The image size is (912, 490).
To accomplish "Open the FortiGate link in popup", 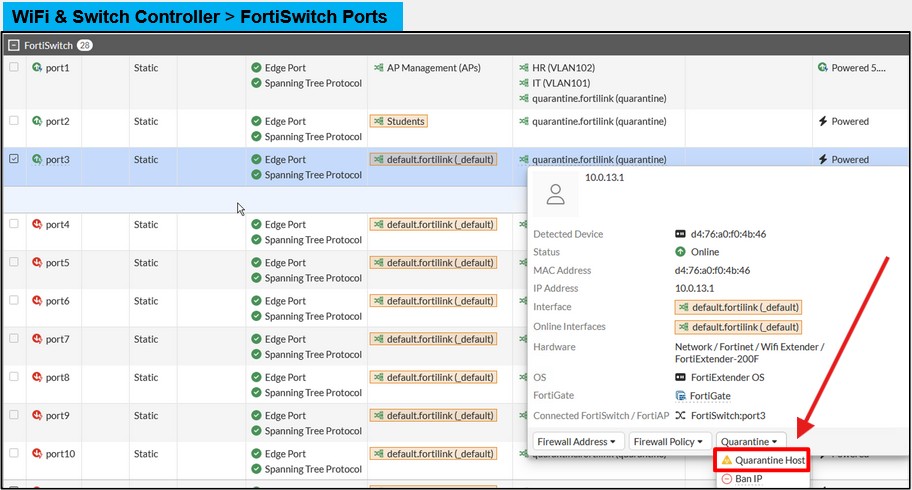I will click(x=710, y=396).
